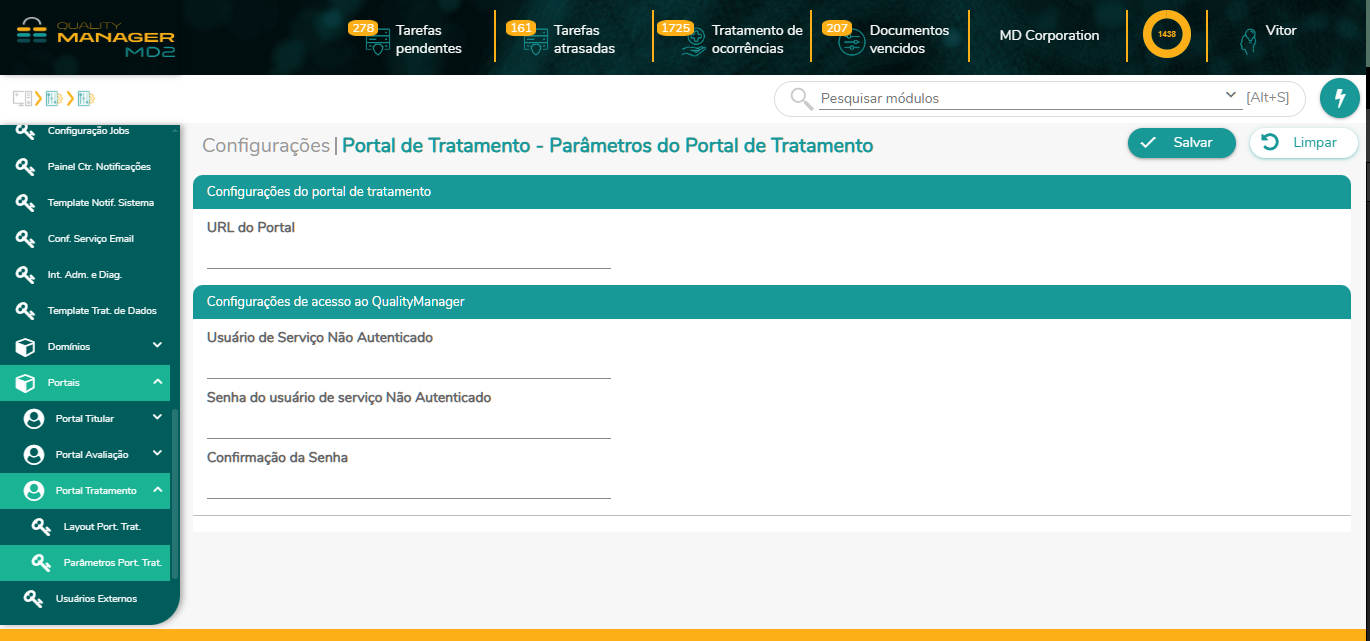Click the 1438 circular counter
Viewport: 1370px width, 641px height.
(x=1166, y=34)
